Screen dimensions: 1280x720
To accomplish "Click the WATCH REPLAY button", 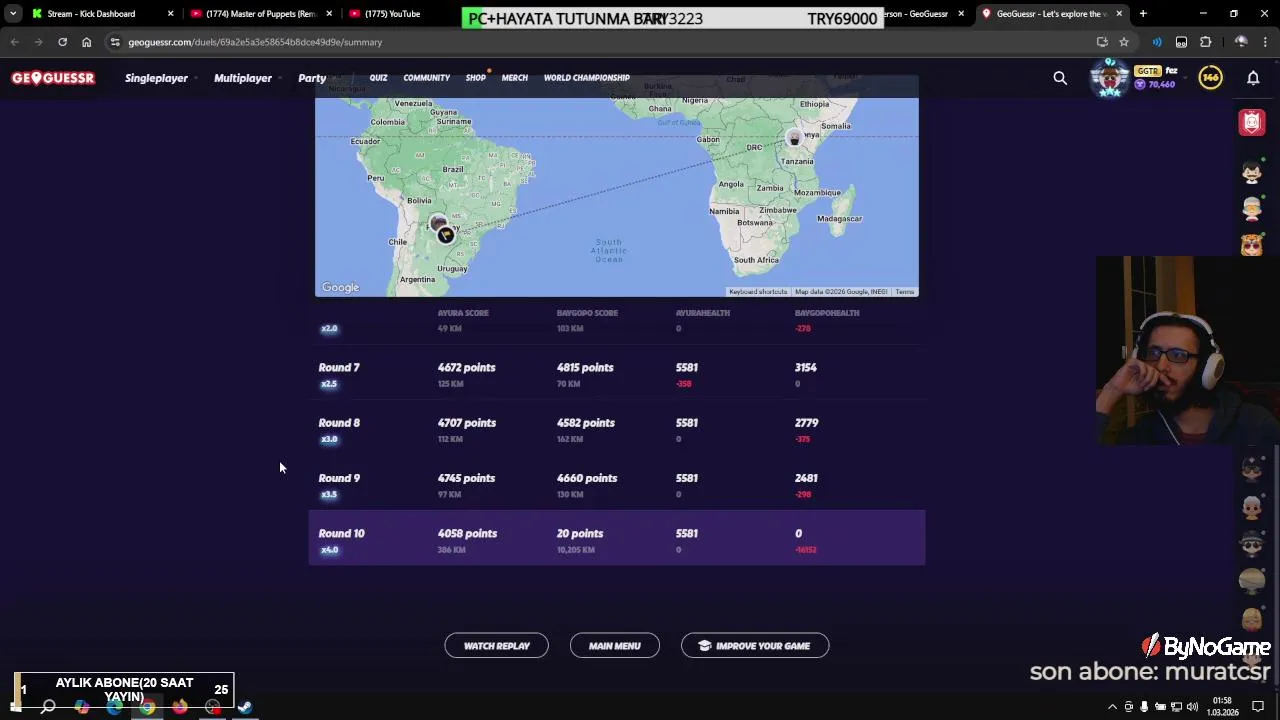I will click(497, 646).
